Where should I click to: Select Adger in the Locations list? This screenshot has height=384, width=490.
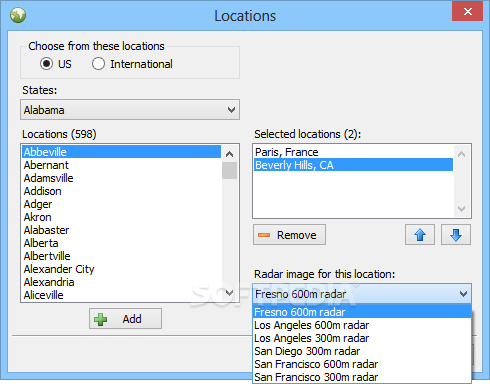point(121,204)
